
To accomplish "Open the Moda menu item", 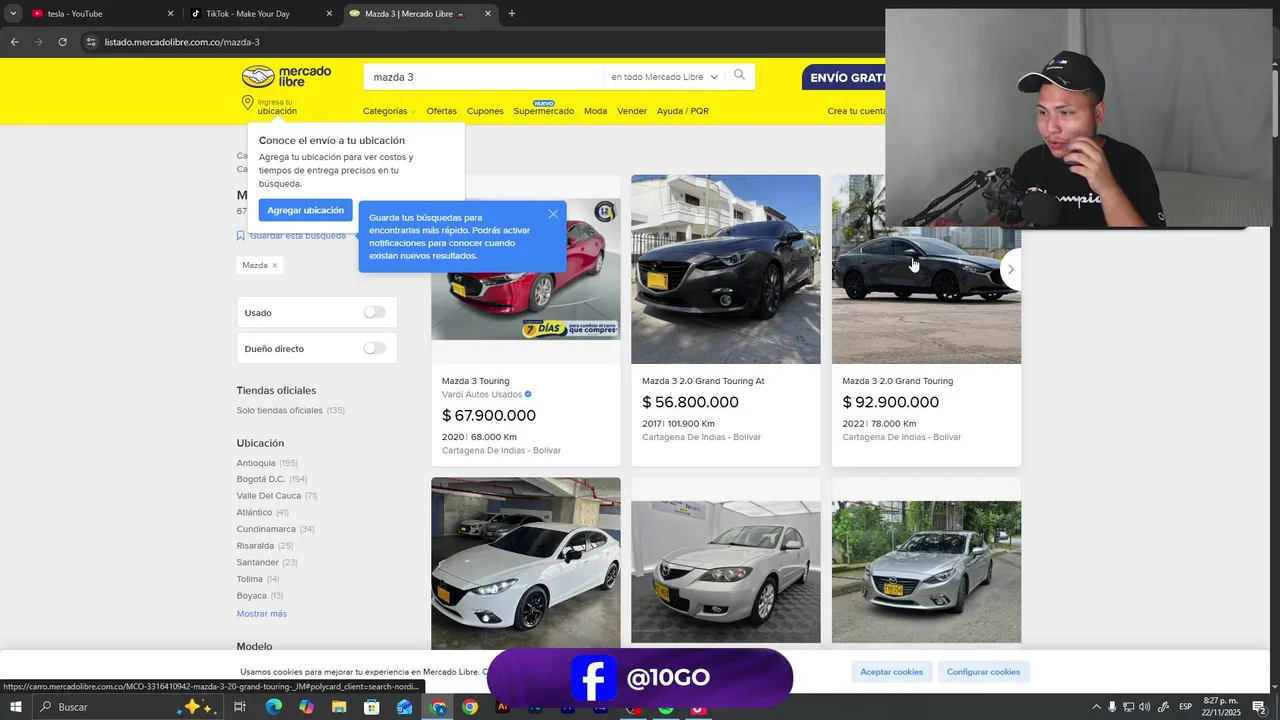I will point(596,111).
